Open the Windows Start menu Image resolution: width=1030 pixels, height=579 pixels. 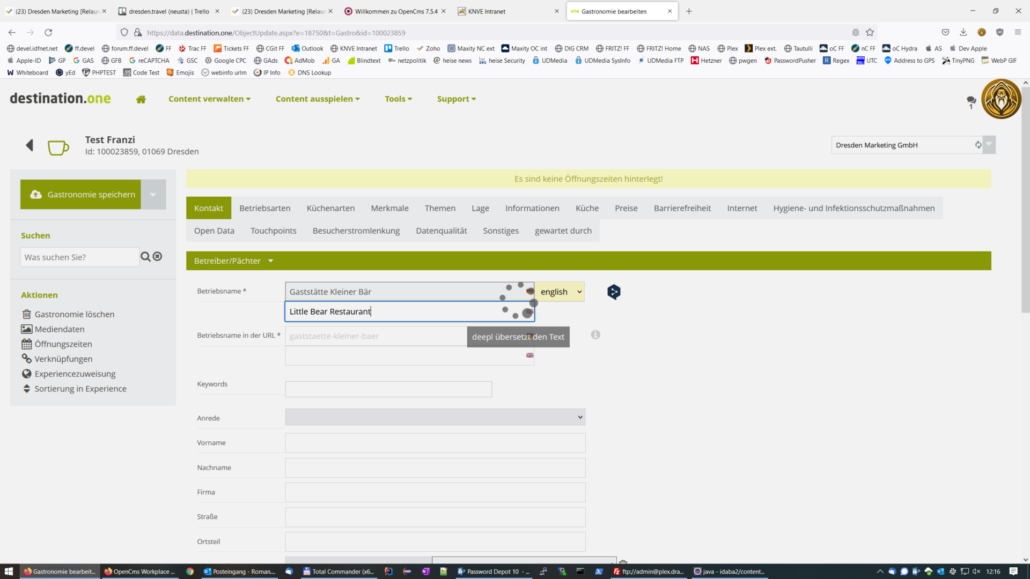(9, 572)
